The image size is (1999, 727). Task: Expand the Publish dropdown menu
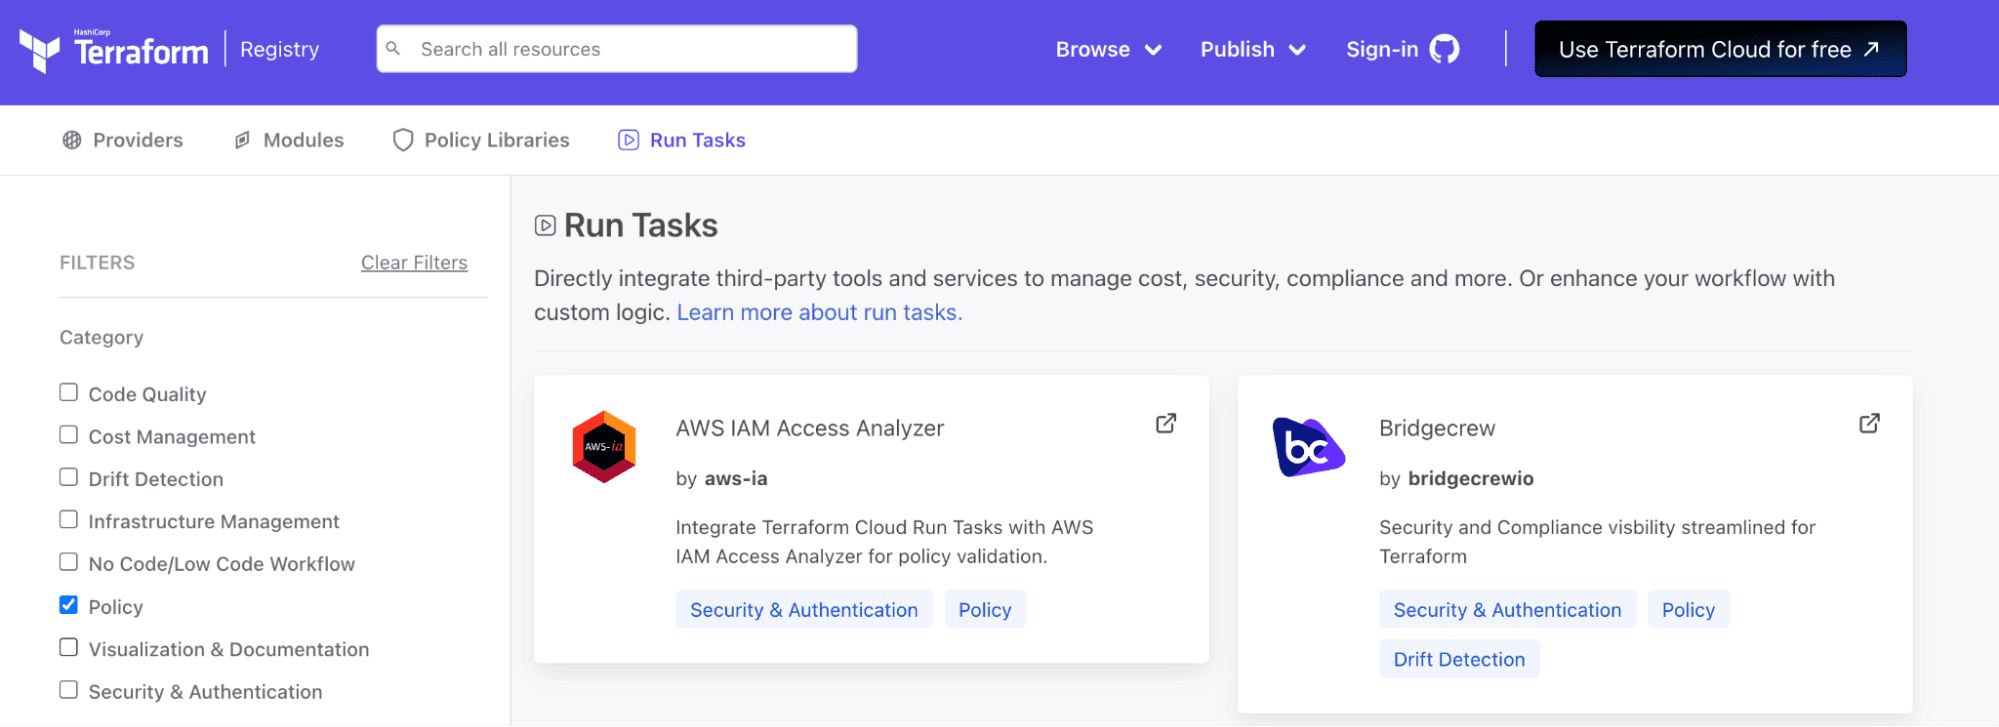tap(1252, 49)
